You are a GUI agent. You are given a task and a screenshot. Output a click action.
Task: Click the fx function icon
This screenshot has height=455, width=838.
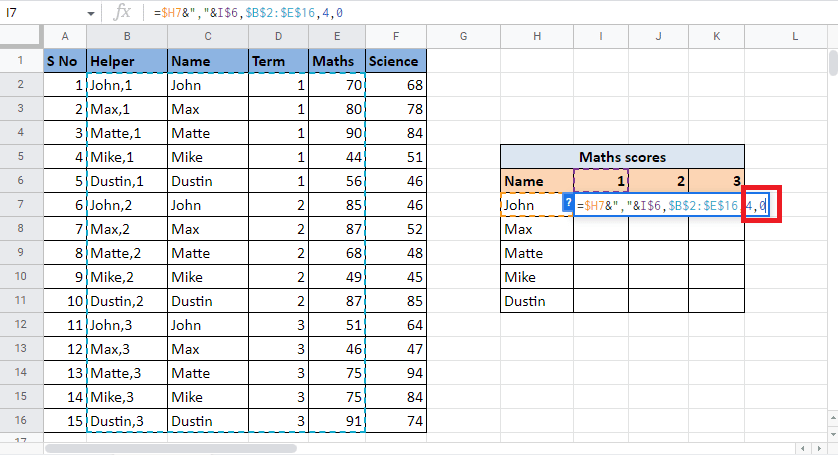(x=122, y=12)
